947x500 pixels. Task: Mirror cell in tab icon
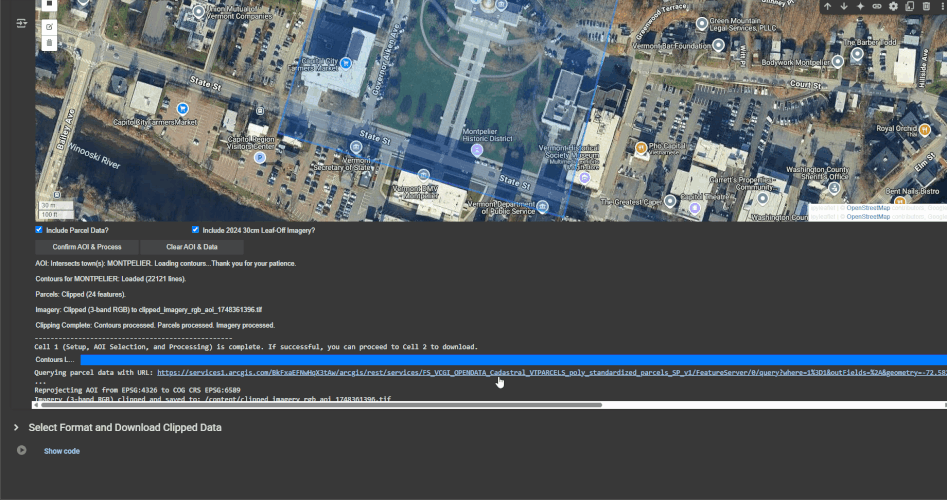click(x=910, y=6)
